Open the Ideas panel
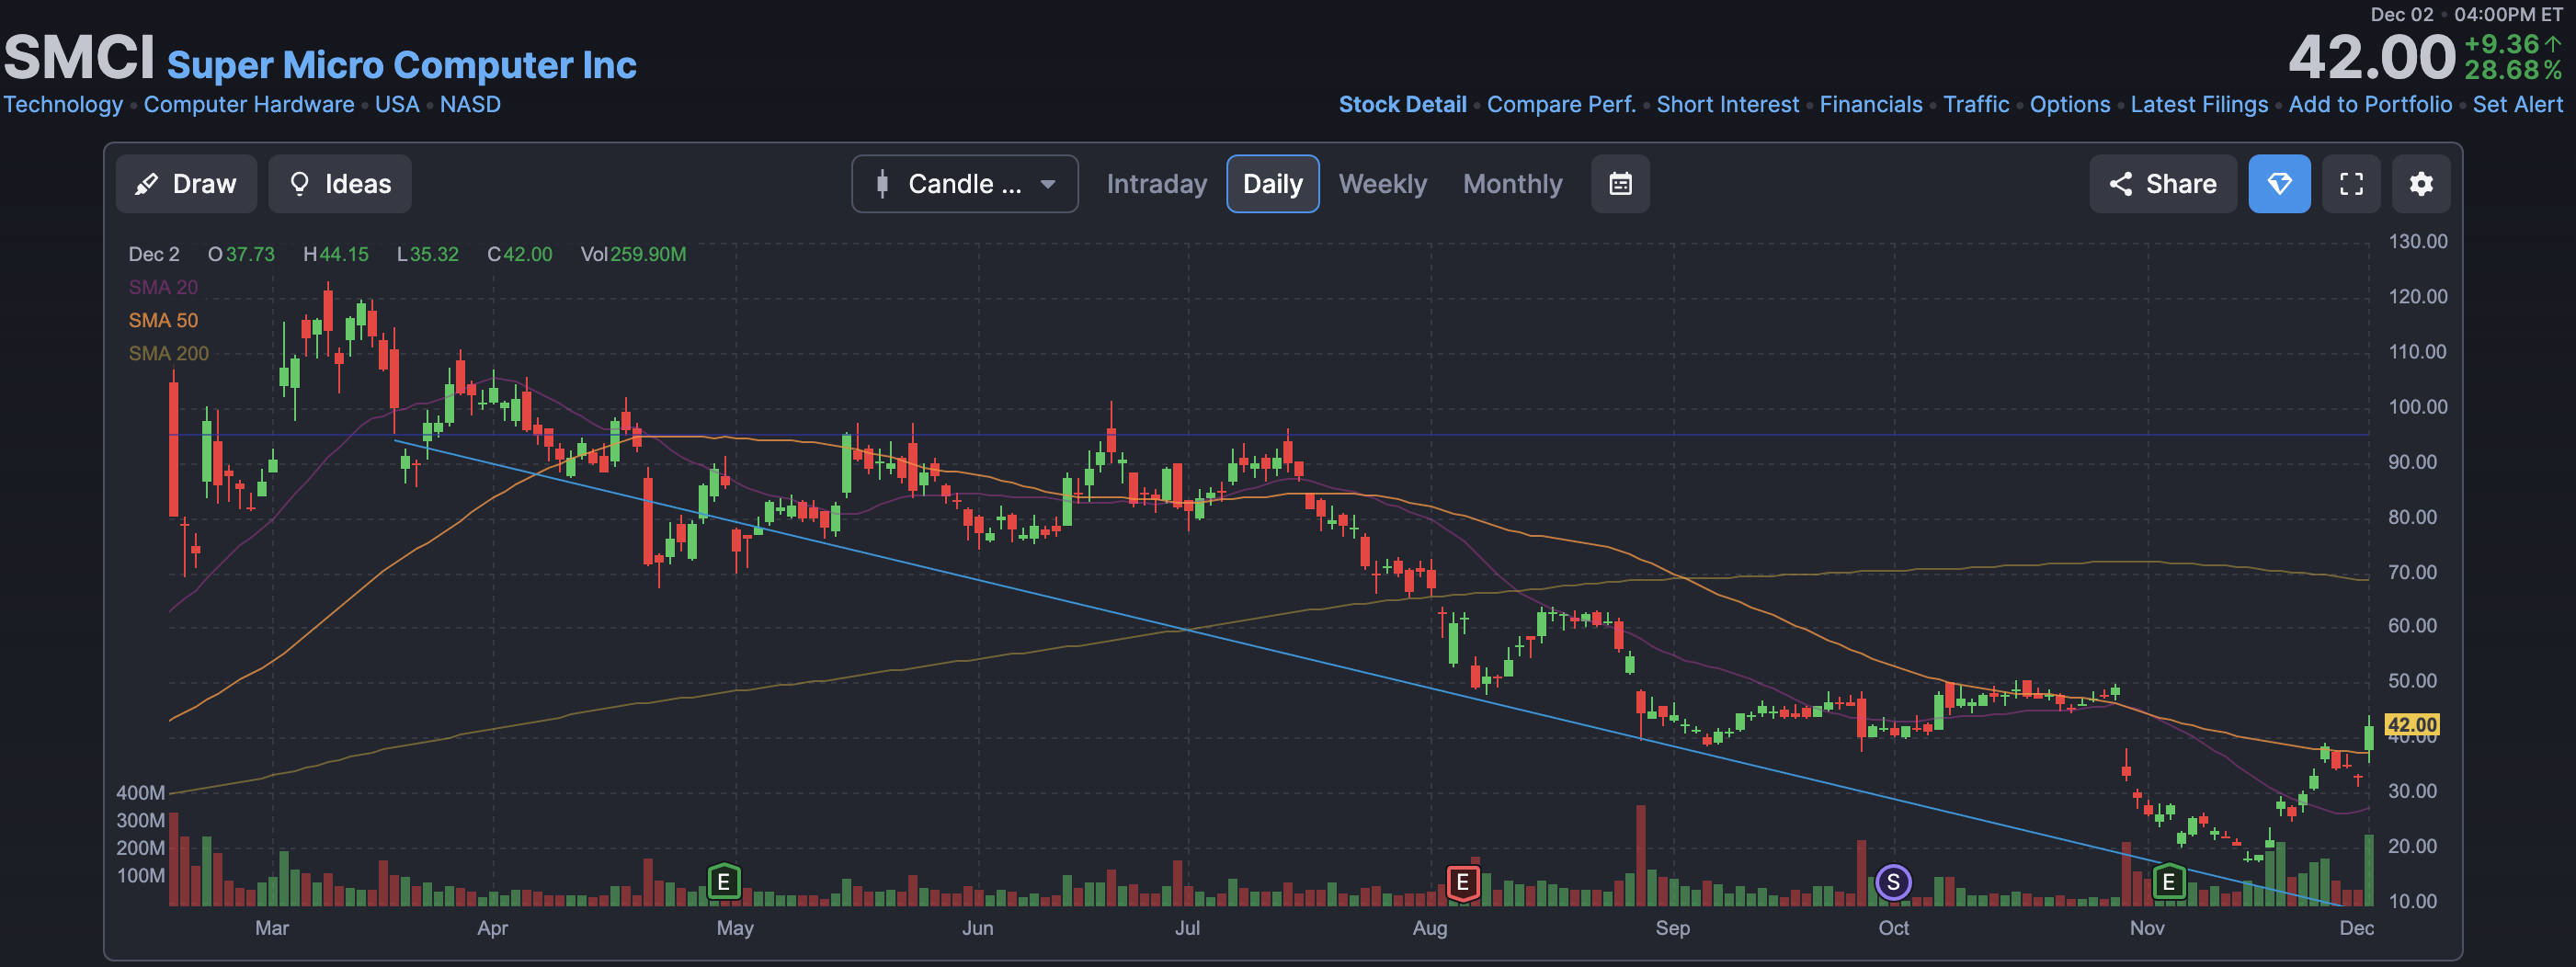 (x=340, y=184)
